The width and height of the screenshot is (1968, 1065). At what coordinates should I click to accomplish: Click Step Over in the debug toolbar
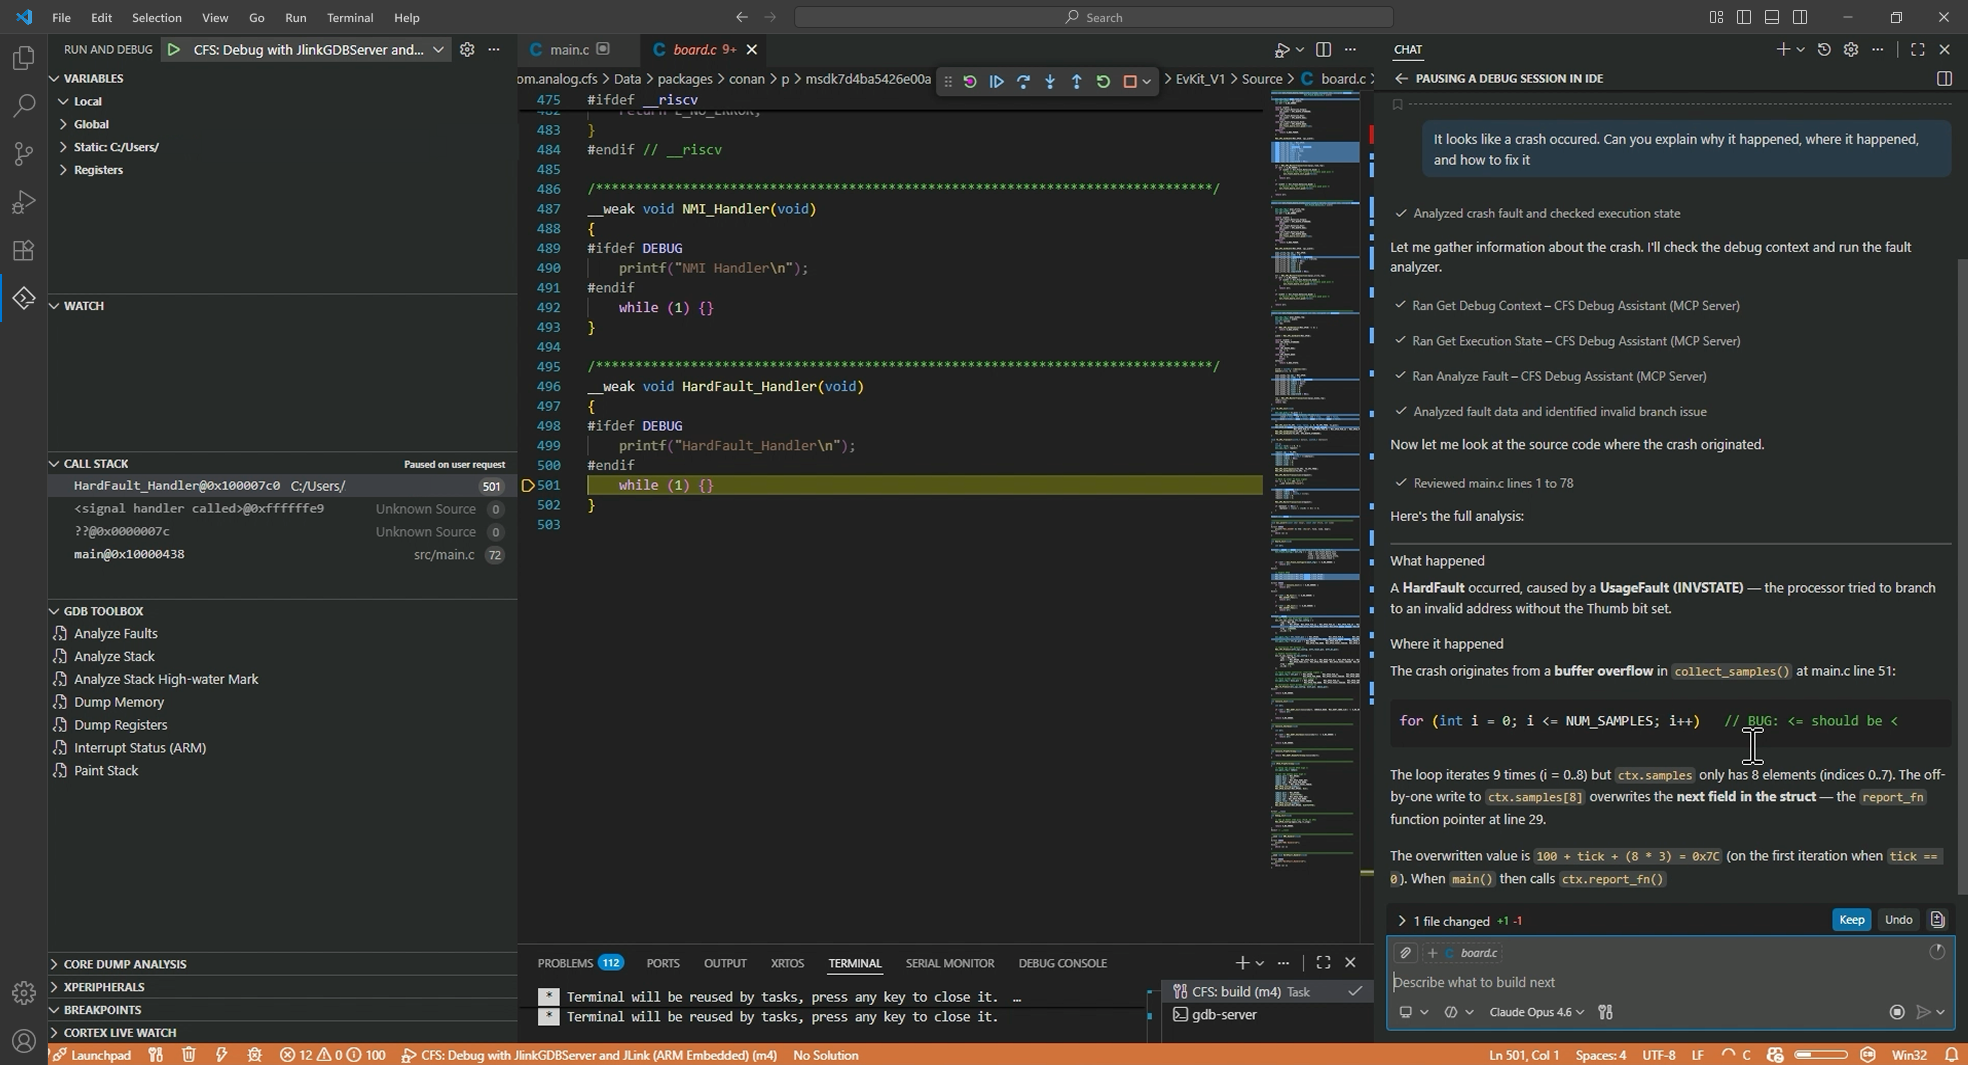coord(1023,82)
